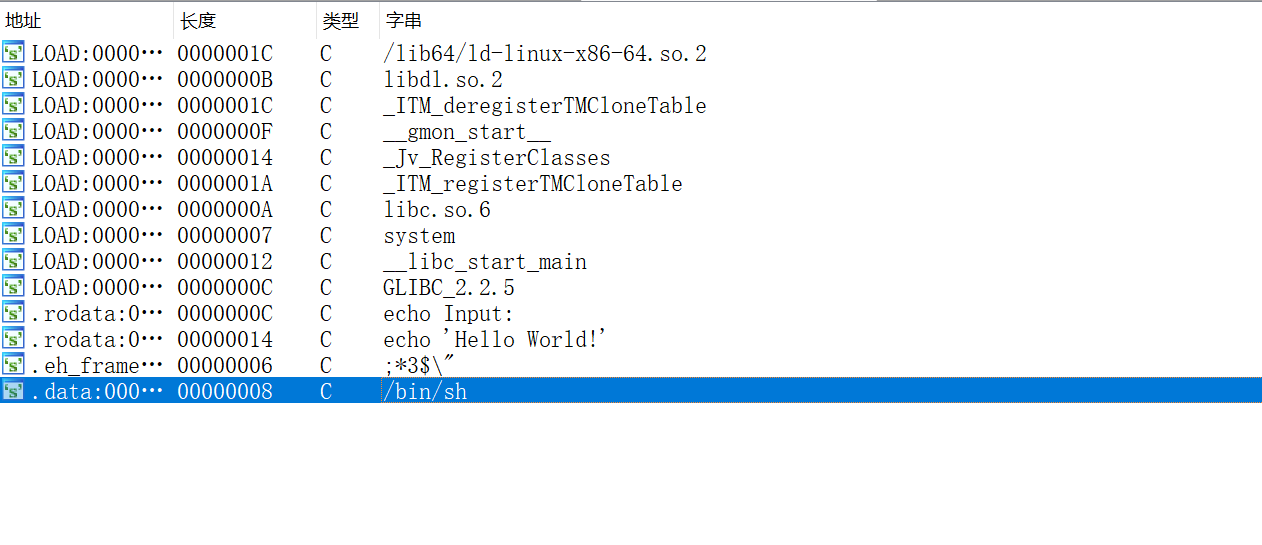This screenshot has height=545, width=1262.
Task: Click string icon beside /lib64/ld-linux-x86-64.so.2 row
Action: point(14,53)
